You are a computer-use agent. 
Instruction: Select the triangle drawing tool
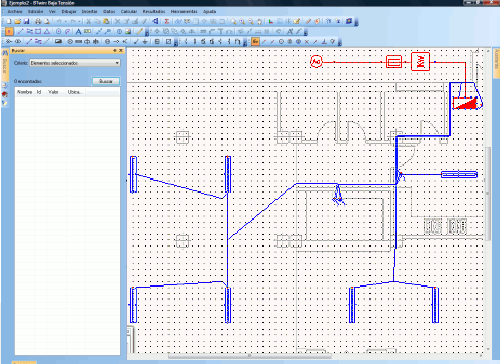[x=47, y=32]
